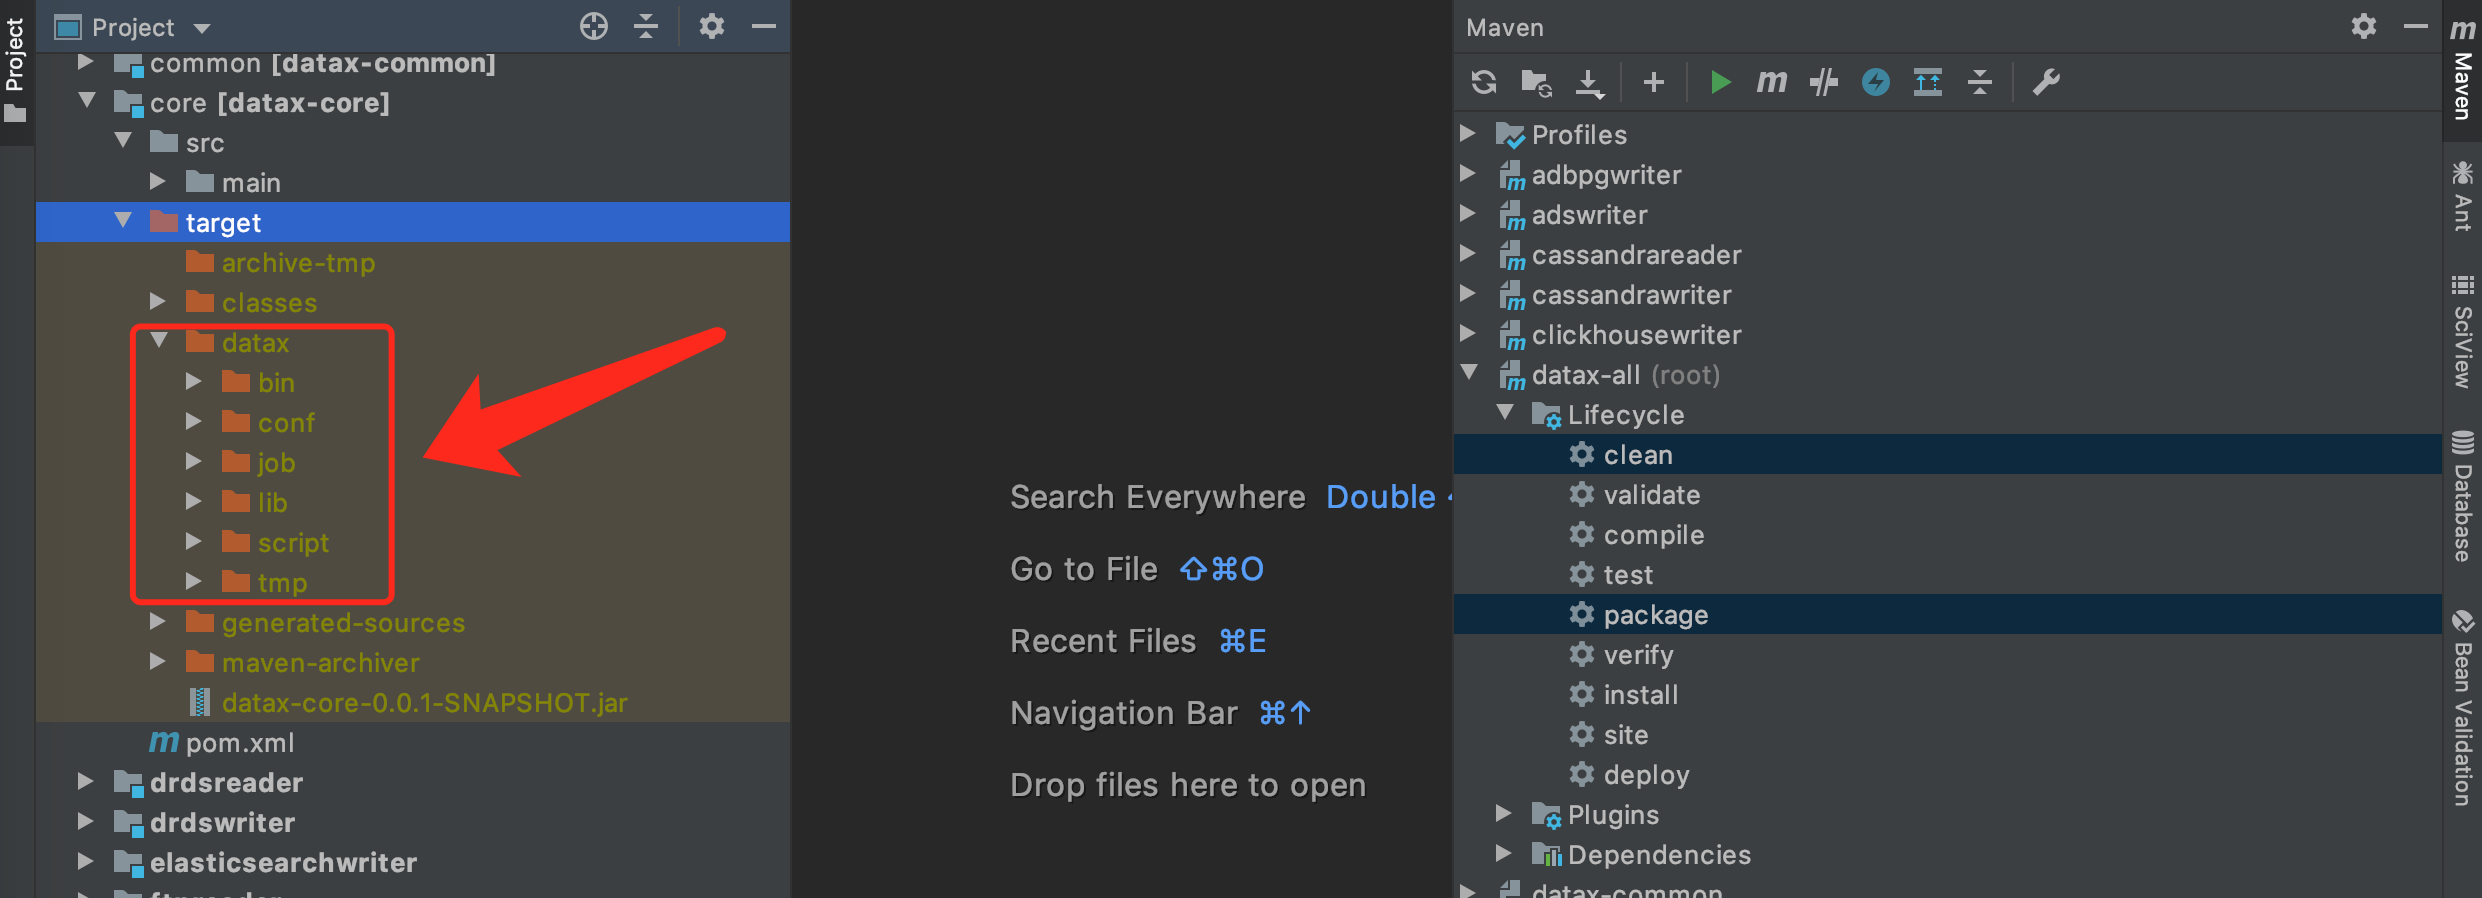Collapse all in Project panel
2482x898 pixels.
[x=647, y=26]
